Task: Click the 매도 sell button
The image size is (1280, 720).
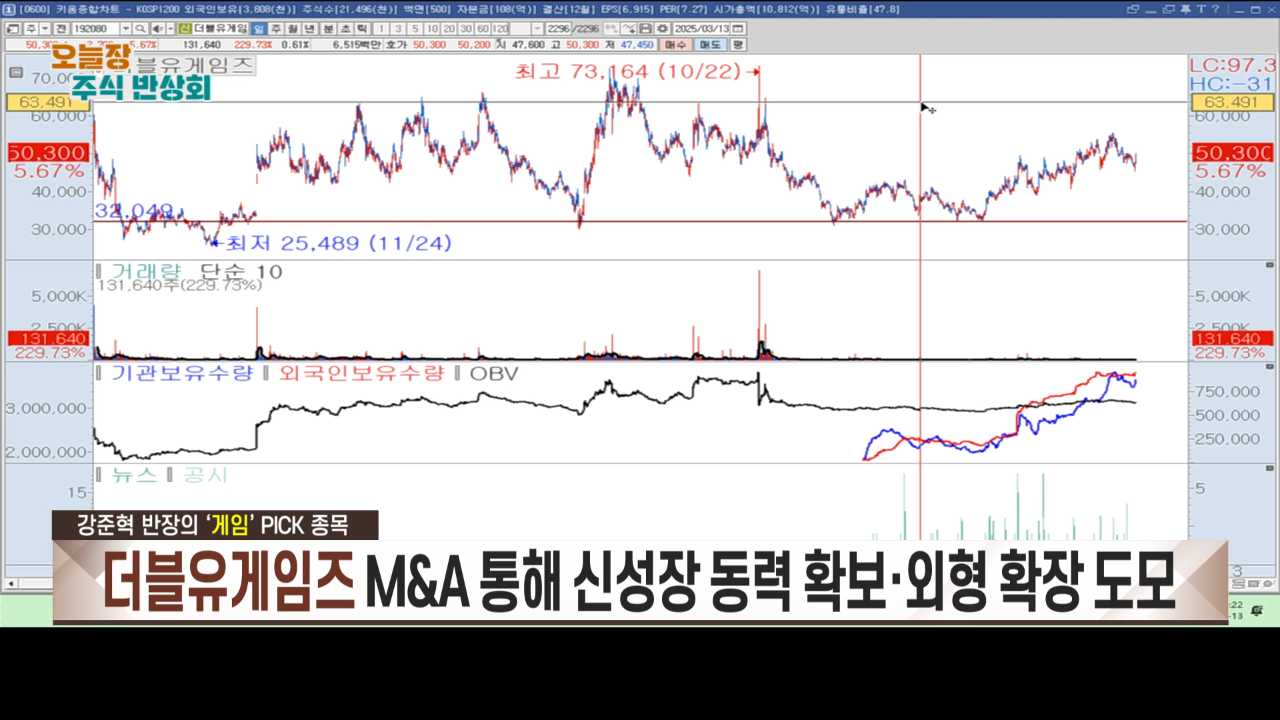Action: 710,45
